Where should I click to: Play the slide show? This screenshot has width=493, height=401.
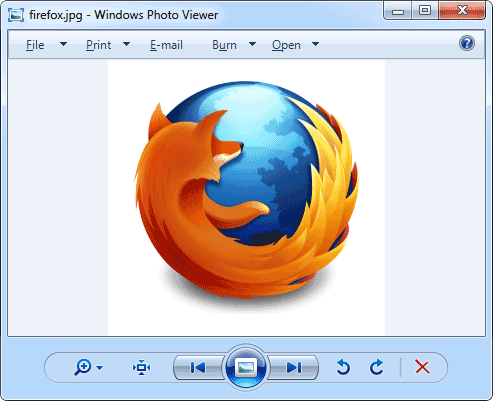[x=246, y=368]
